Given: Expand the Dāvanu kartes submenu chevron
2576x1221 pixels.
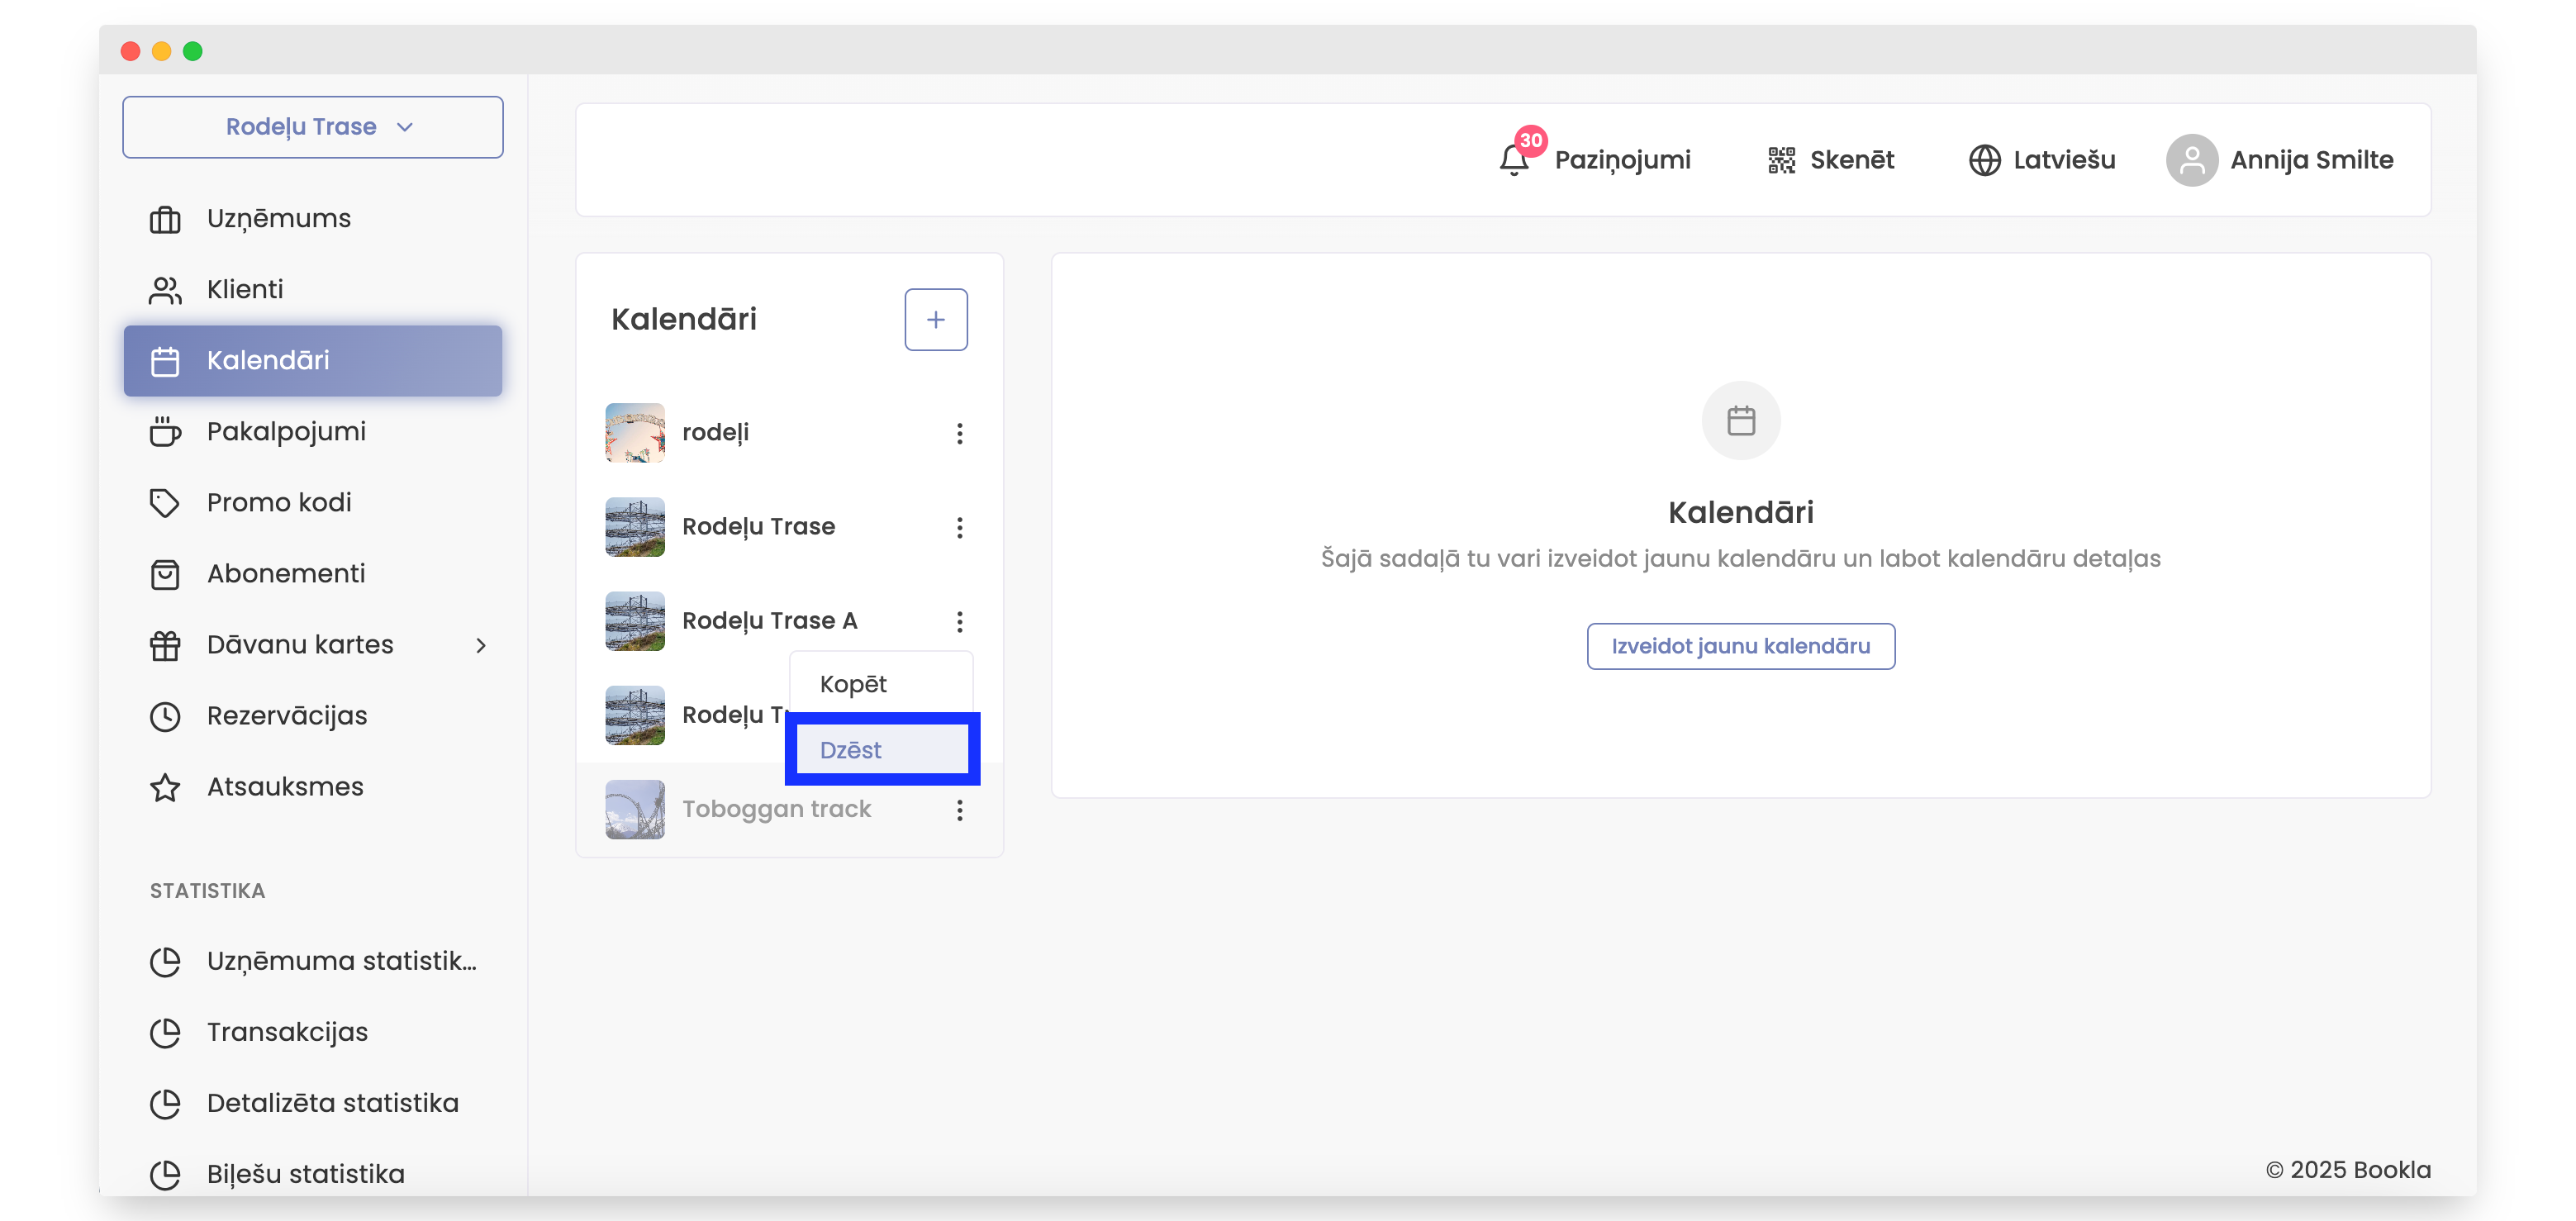Looking at the screenshot, I should pyautogui.click(x=481, y=646).
